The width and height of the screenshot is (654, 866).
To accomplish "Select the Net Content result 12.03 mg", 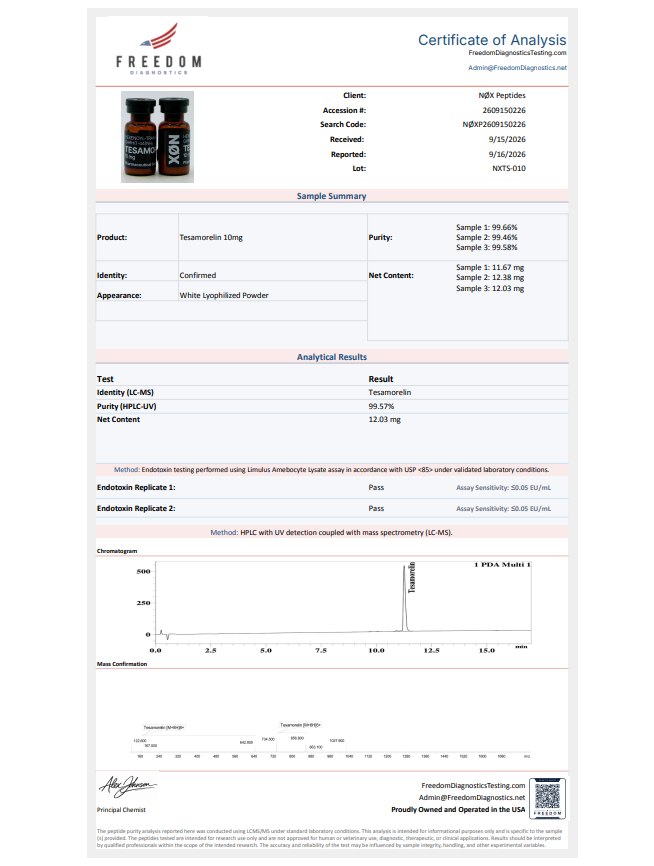I will (384, 420).
